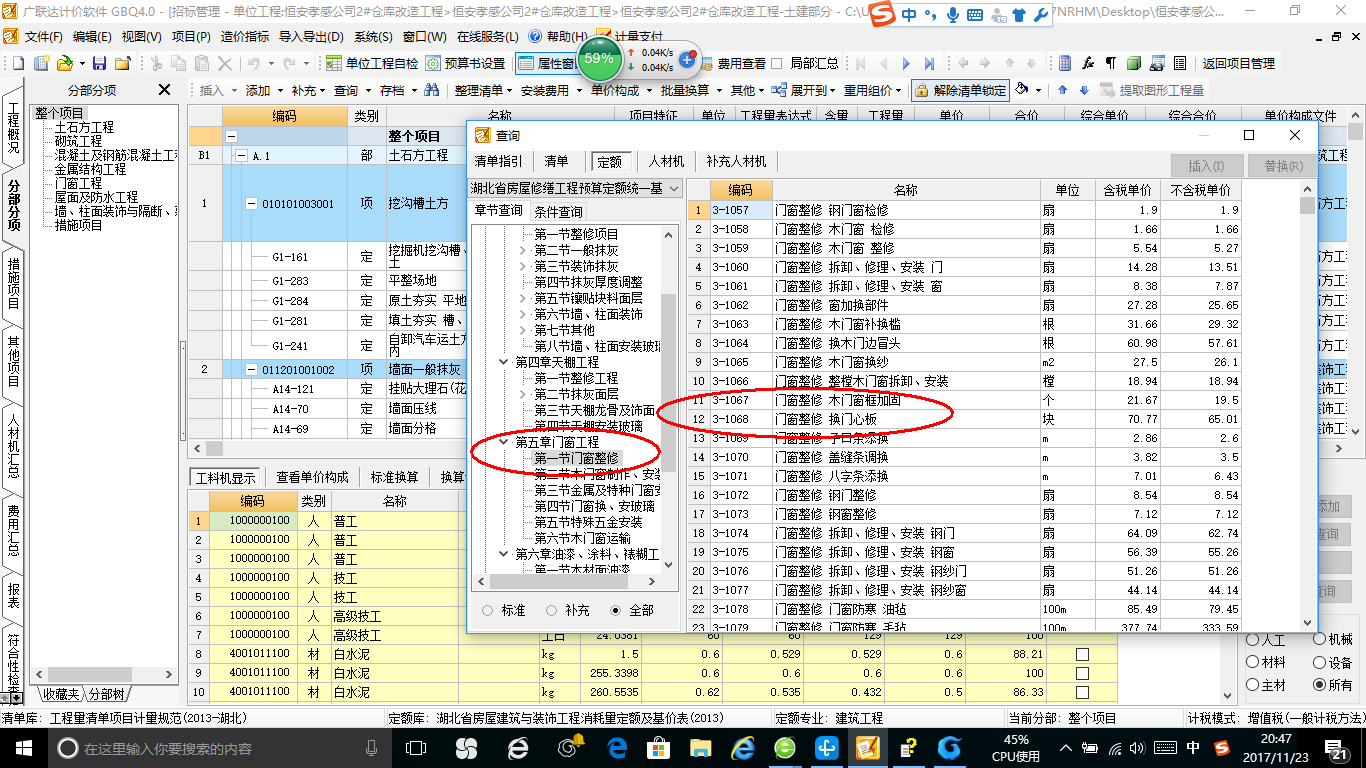Click the blue move-up arrow icon
The height and width of the screenshot is (768, 1366).
tap(1062, 90)
